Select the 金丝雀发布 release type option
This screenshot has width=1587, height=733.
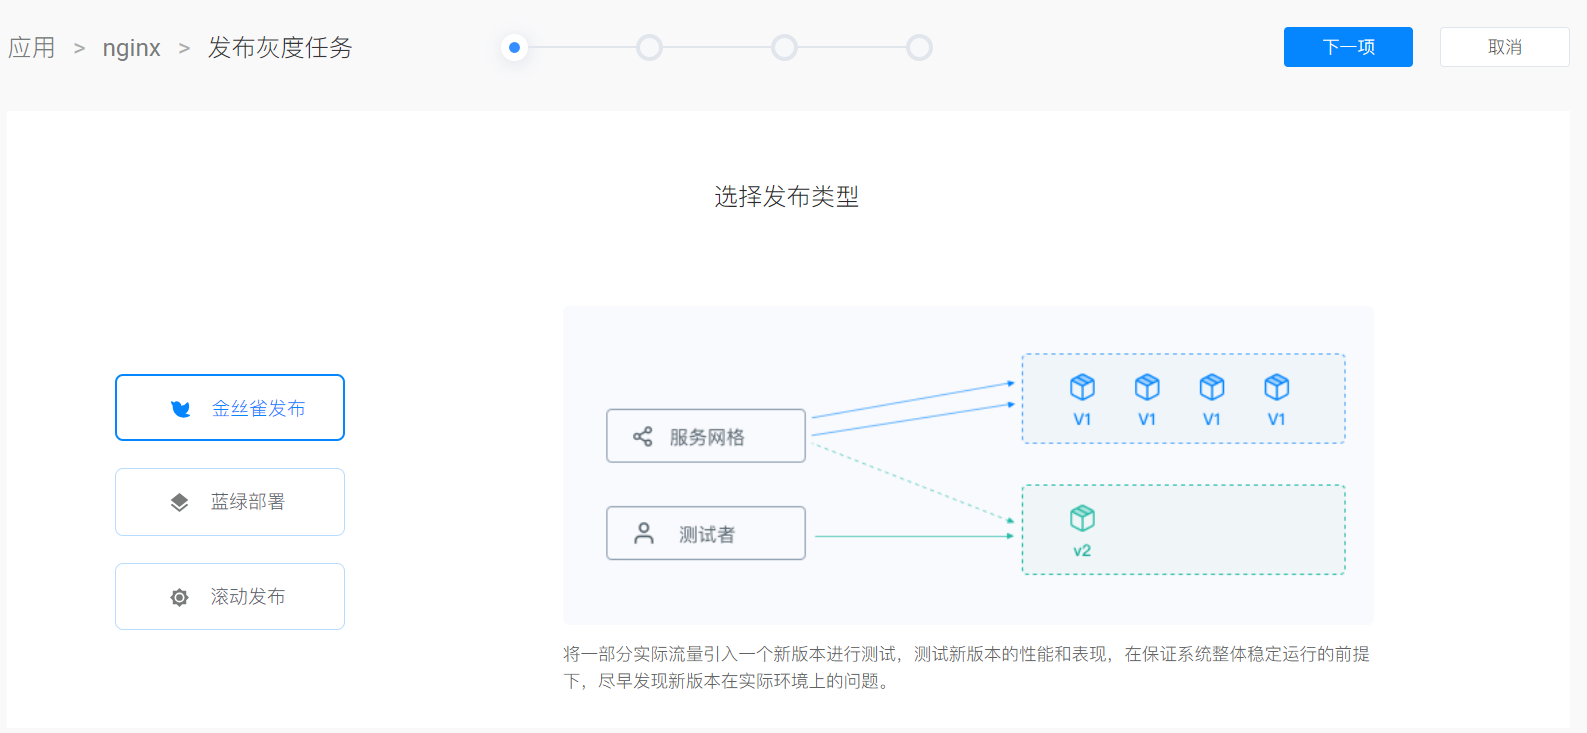click(x=230, y=408)
